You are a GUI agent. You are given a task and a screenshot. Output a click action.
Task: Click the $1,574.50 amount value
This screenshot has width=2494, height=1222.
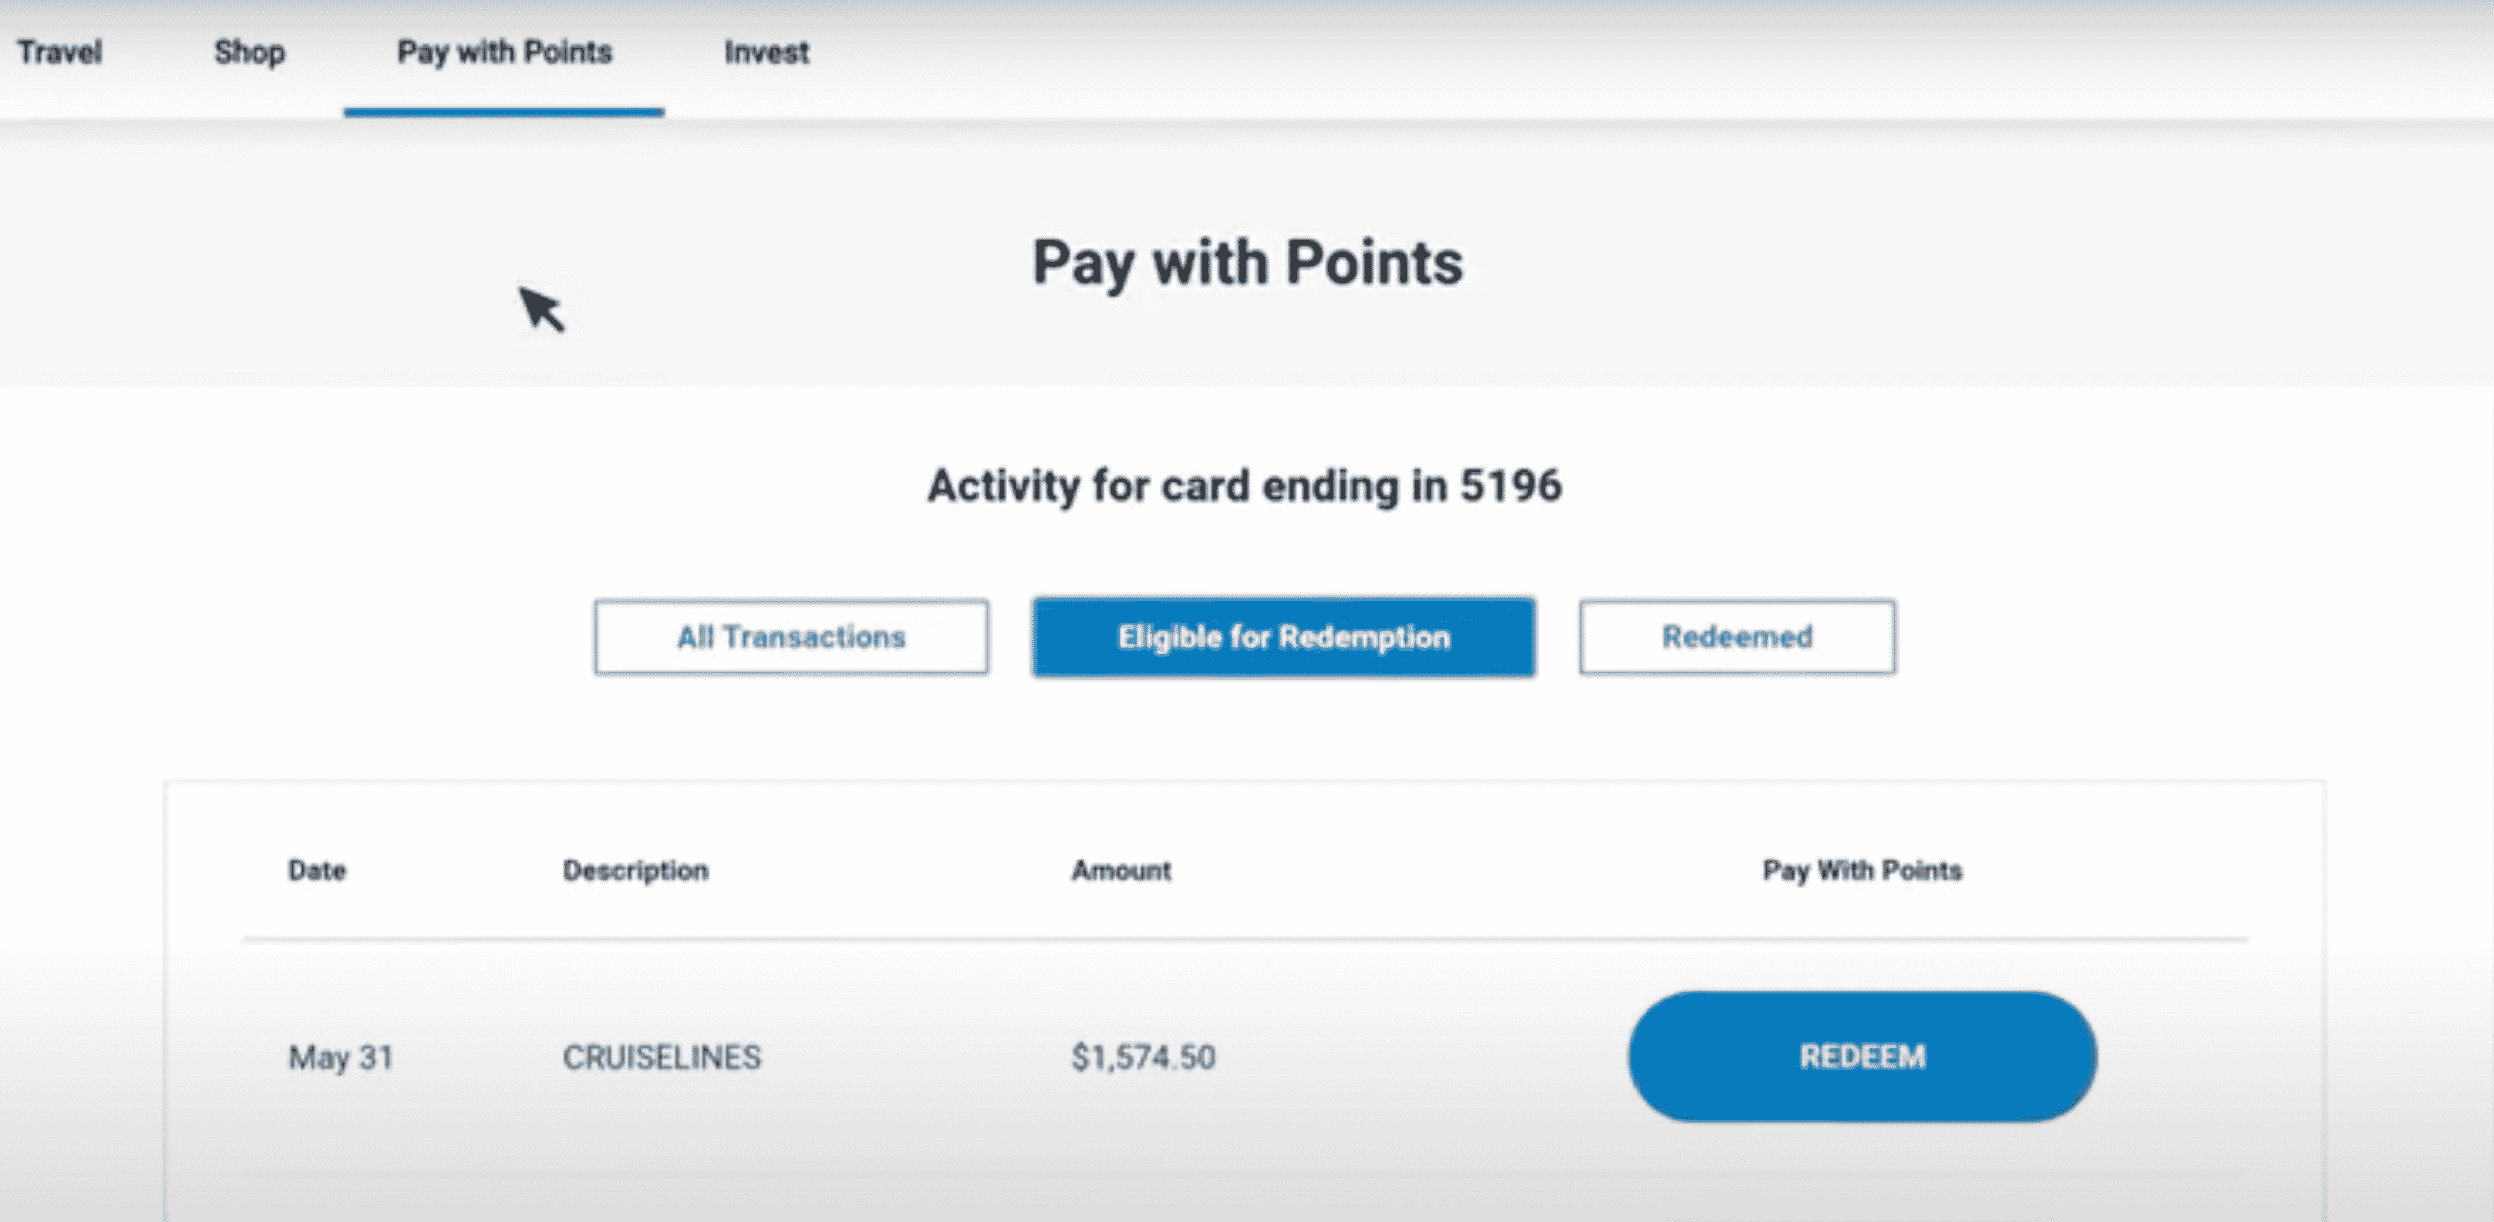coord(1144,1057)
